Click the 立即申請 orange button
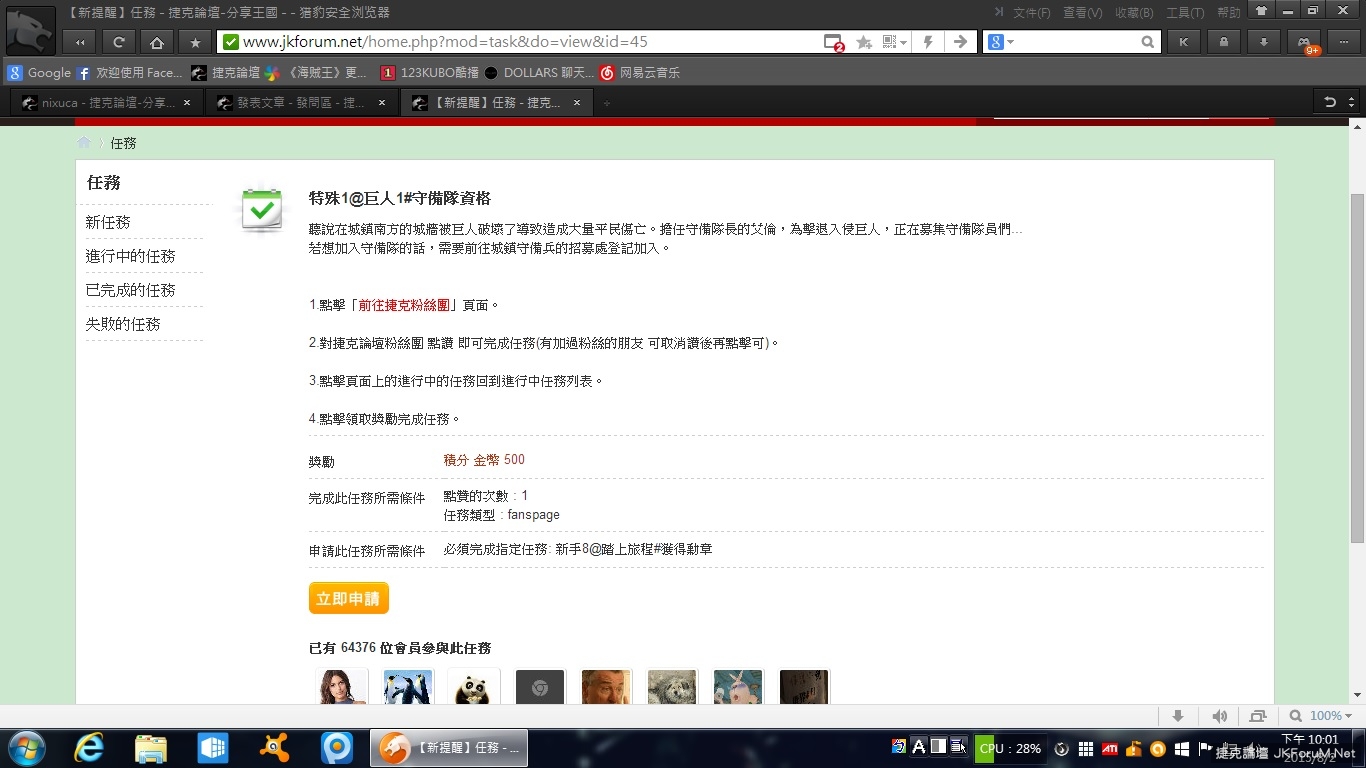Screen dimensions: 1366x768 pyautogui.click(x=348, y=598)
